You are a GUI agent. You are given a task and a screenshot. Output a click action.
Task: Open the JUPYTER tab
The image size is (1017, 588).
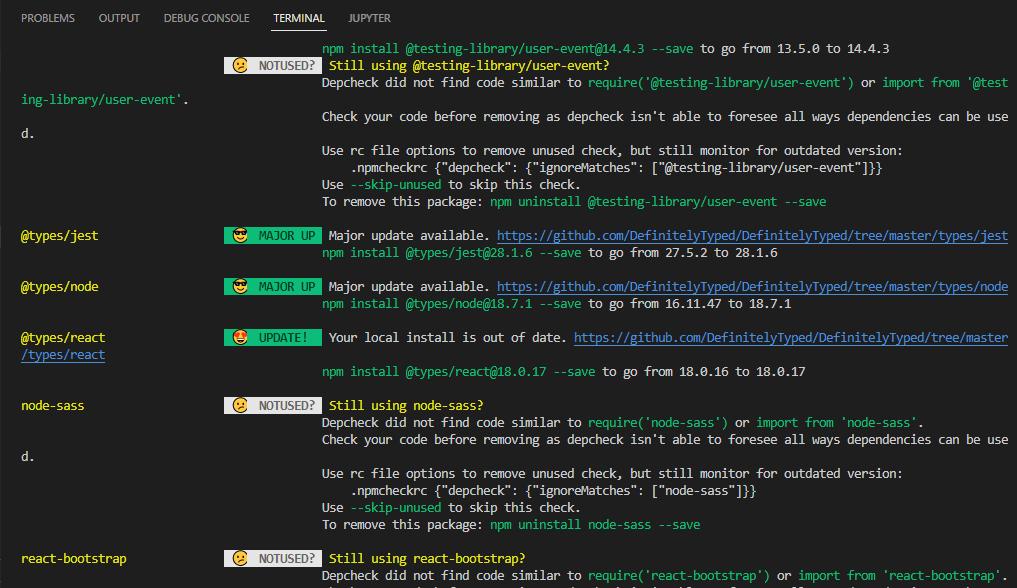point(369,18)
